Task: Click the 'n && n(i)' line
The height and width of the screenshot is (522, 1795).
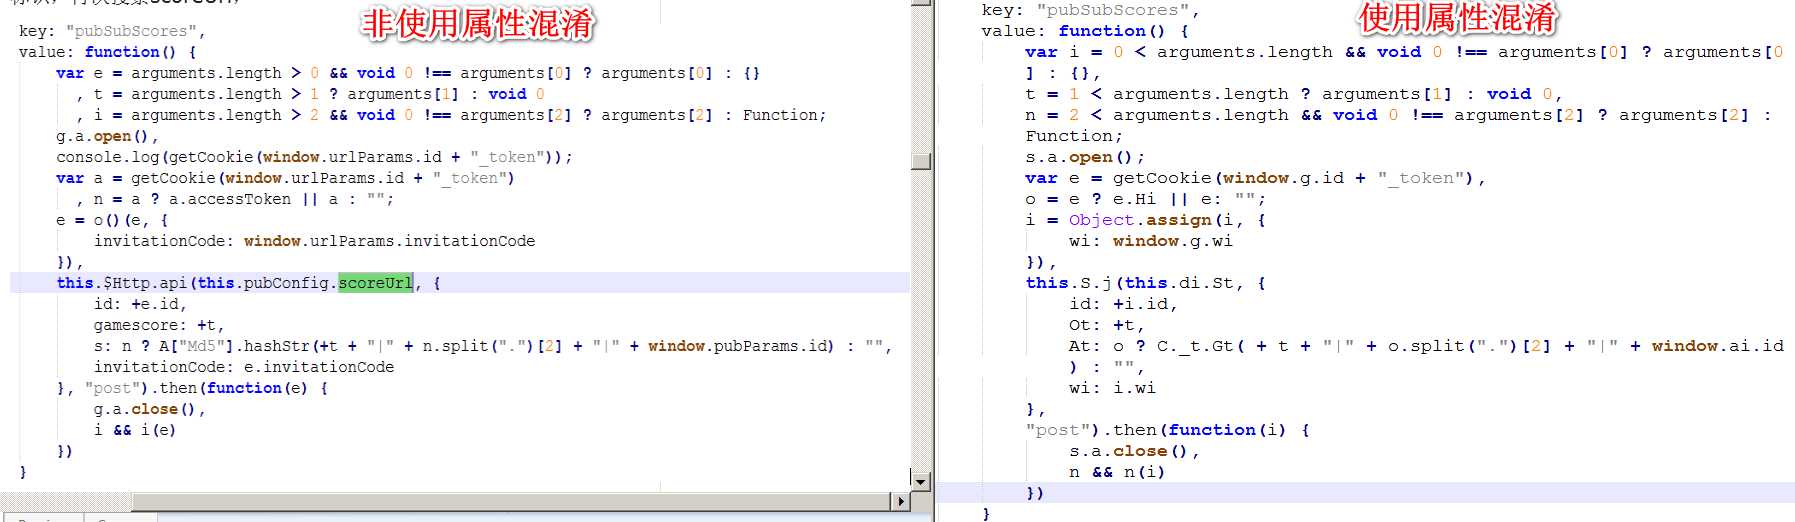Action: (x=1118, y=472)
